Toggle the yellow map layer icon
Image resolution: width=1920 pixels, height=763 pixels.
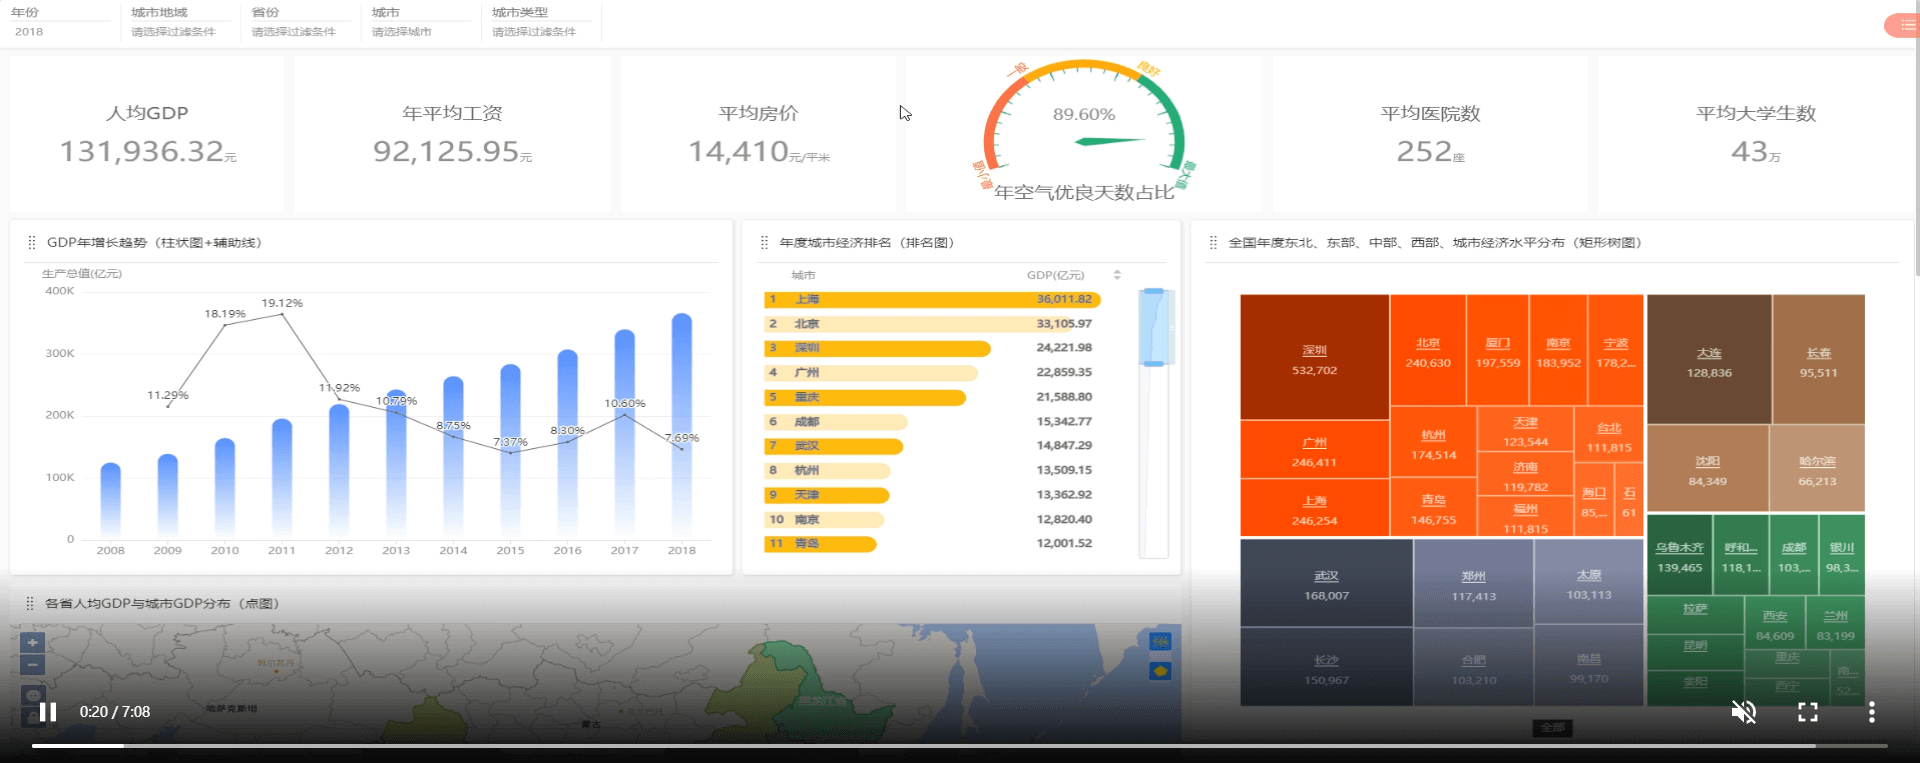coord(1160,671)
